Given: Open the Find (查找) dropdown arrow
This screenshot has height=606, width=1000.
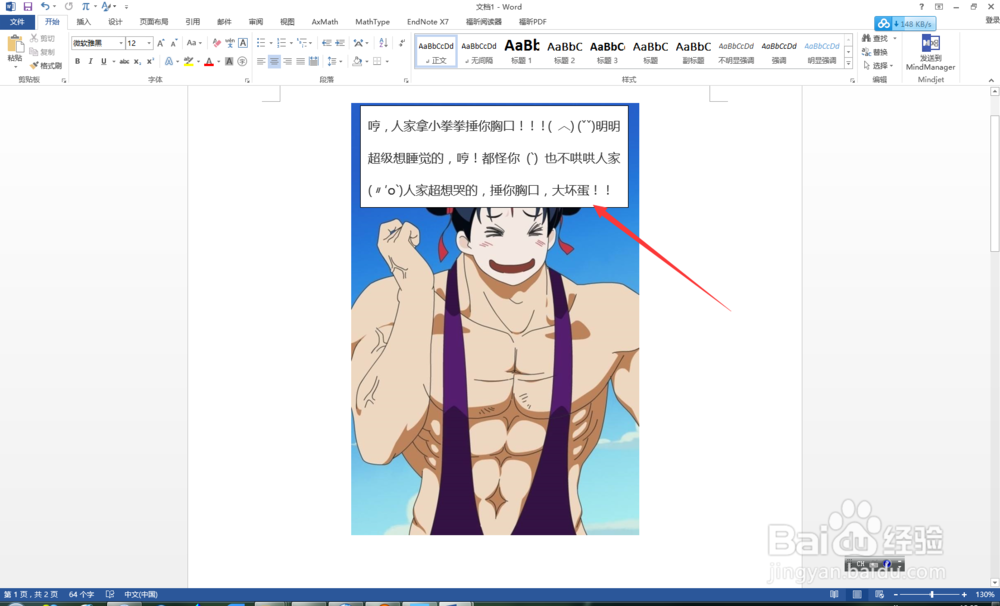Looking at the screenshot, I should point(895,38).
